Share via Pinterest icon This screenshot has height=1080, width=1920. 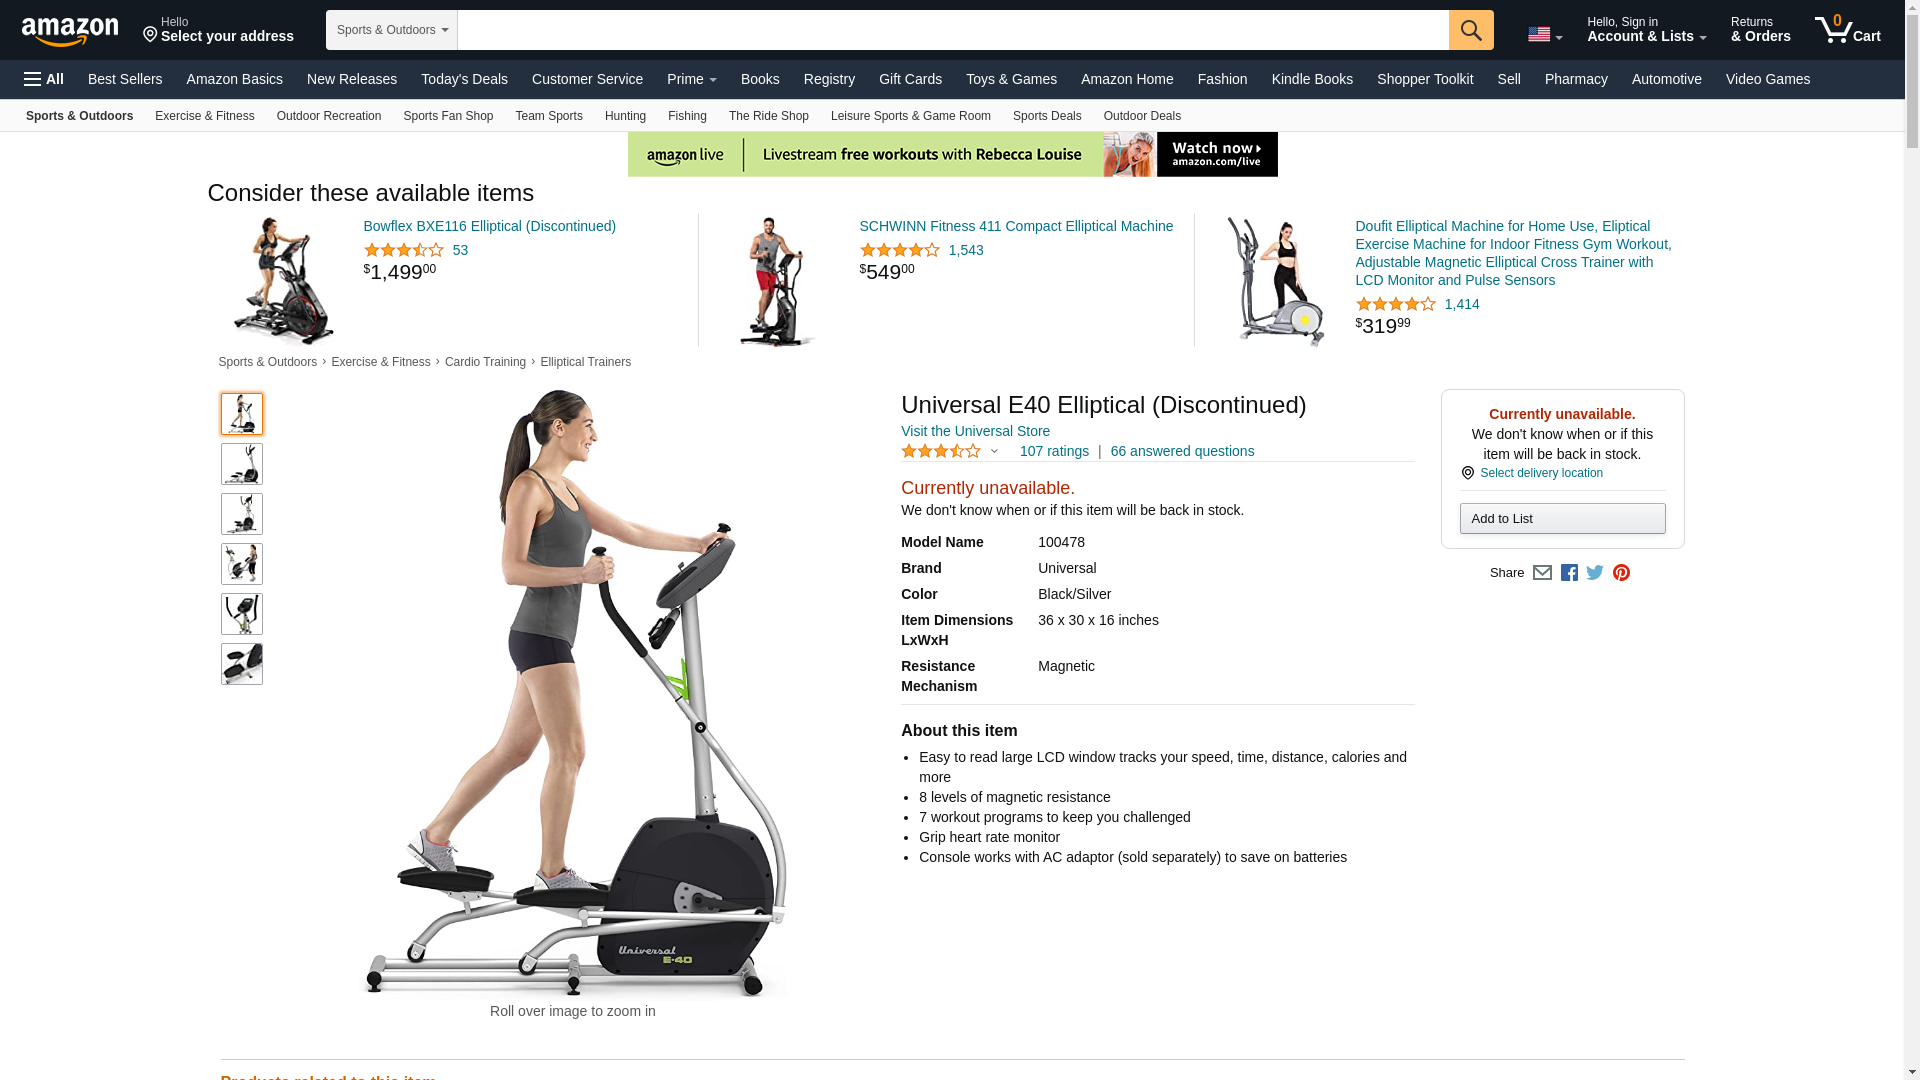(x=1621, y=573)
